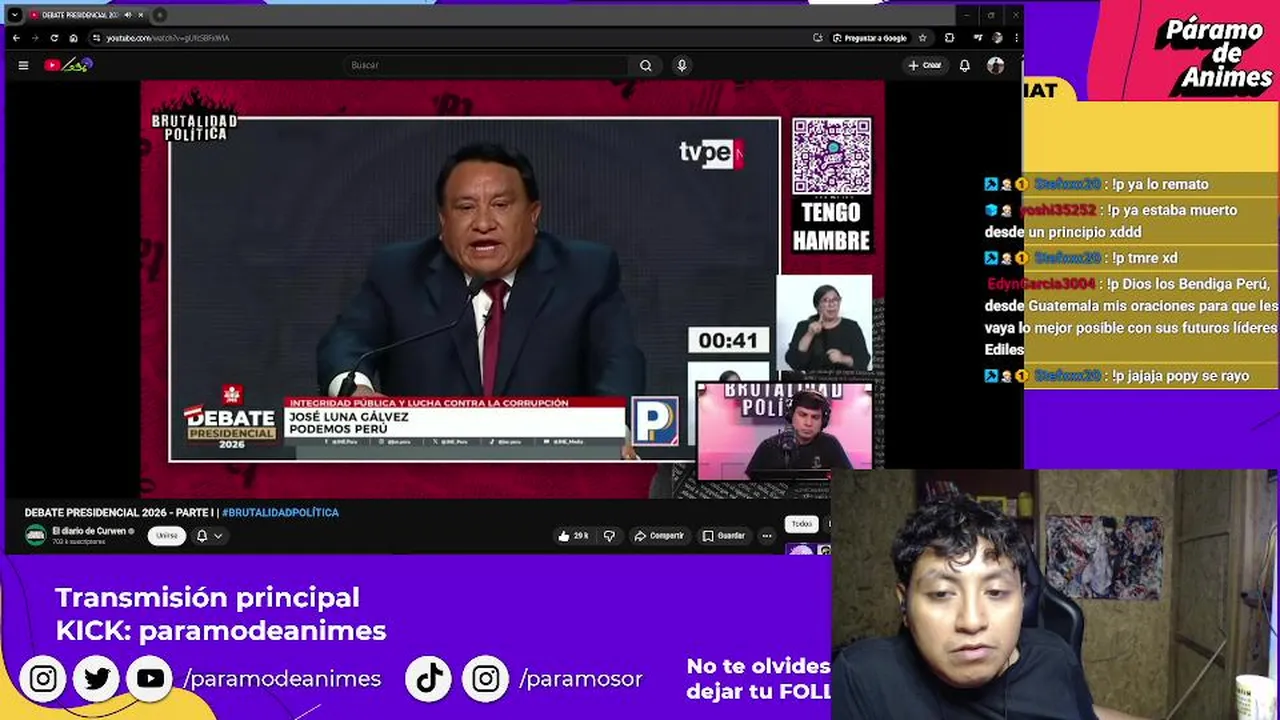Click José Luna Gálvez name banner
1280x720 pixels.
(455, 422)
